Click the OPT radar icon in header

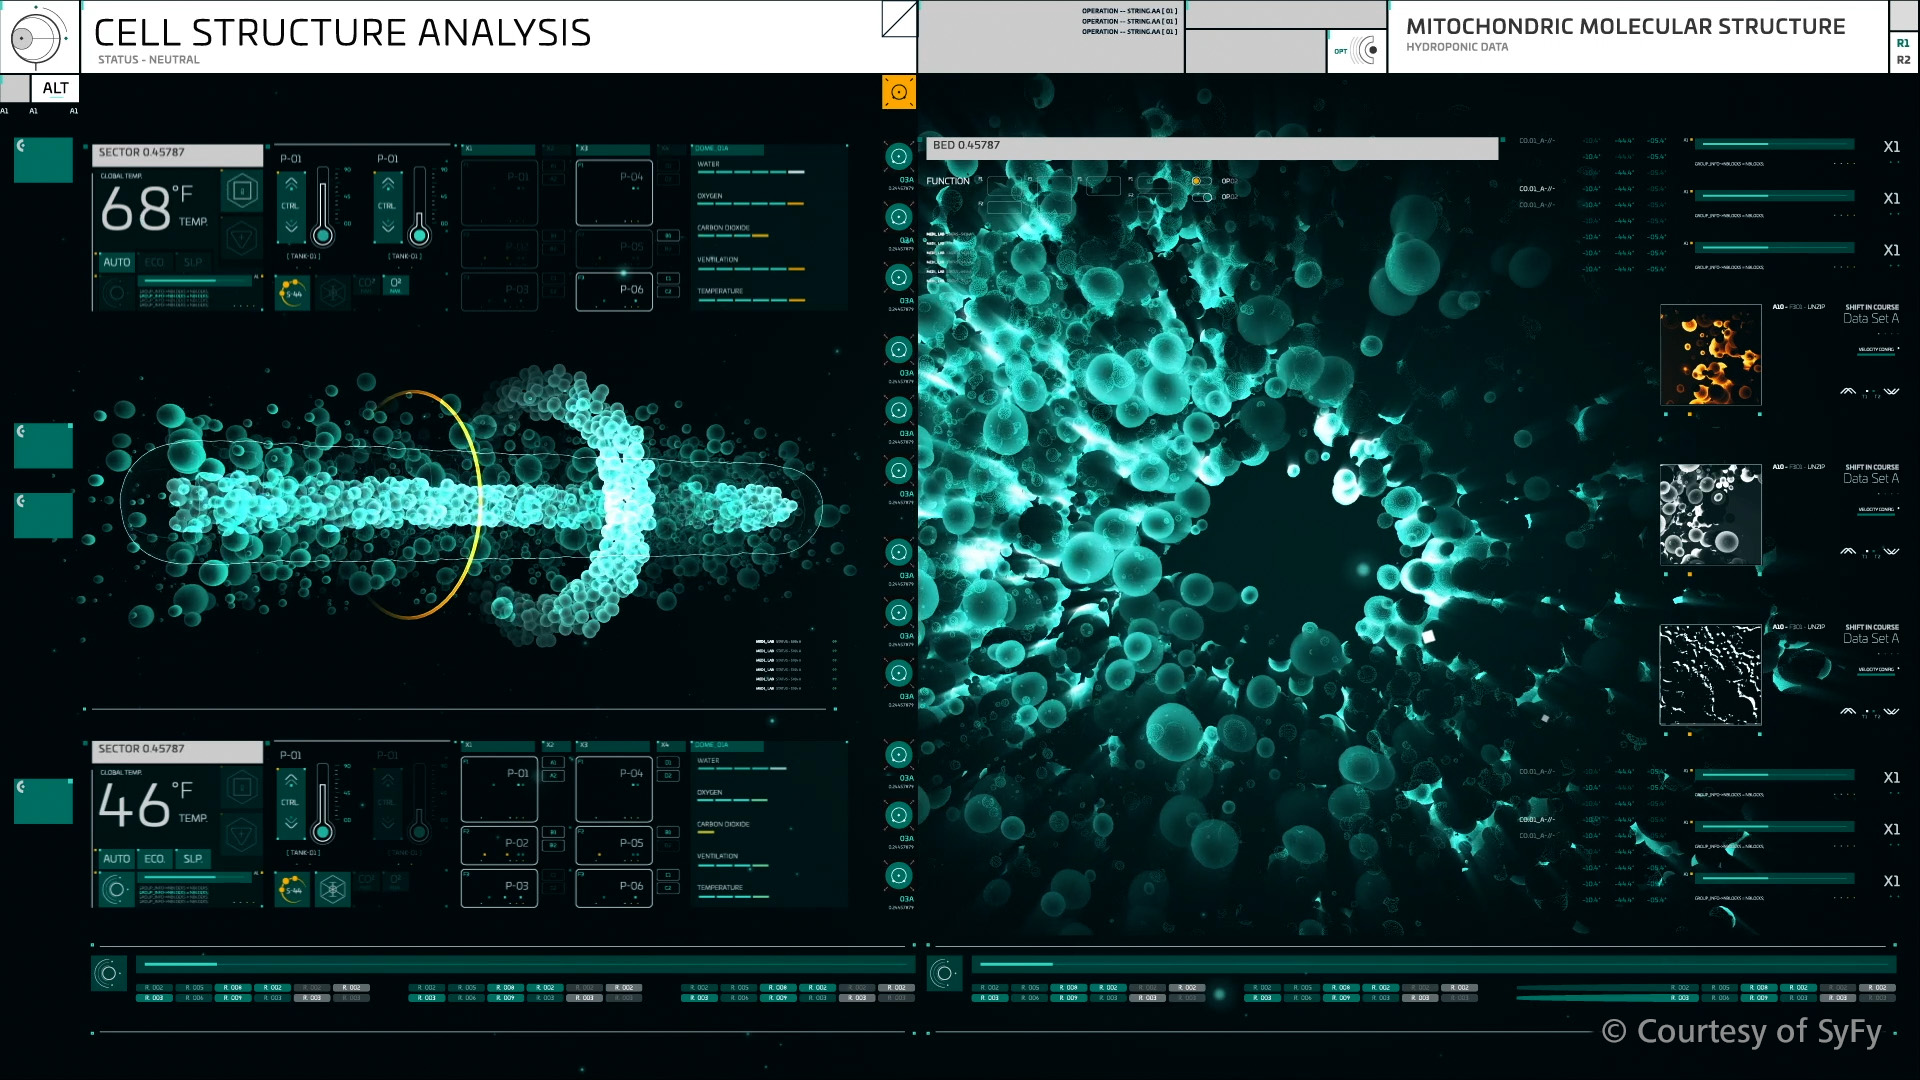pos(1357,50)
